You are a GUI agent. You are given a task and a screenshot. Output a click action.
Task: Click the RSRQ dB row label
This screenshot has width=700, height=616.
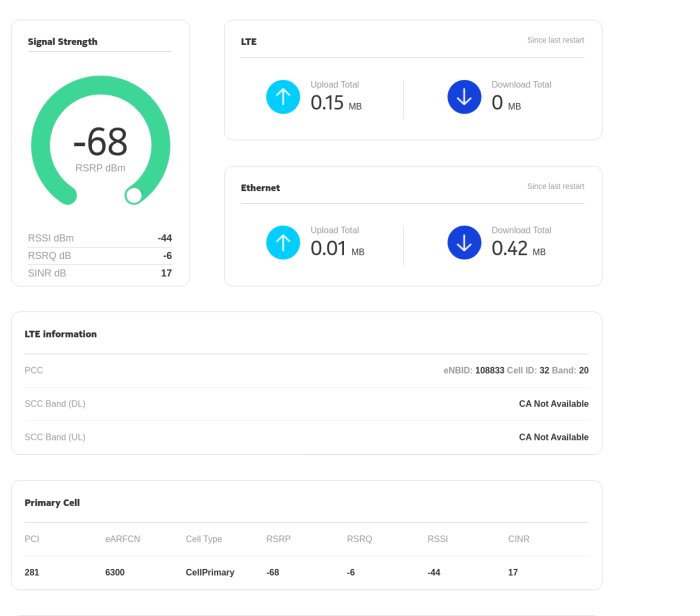(50, 255)
